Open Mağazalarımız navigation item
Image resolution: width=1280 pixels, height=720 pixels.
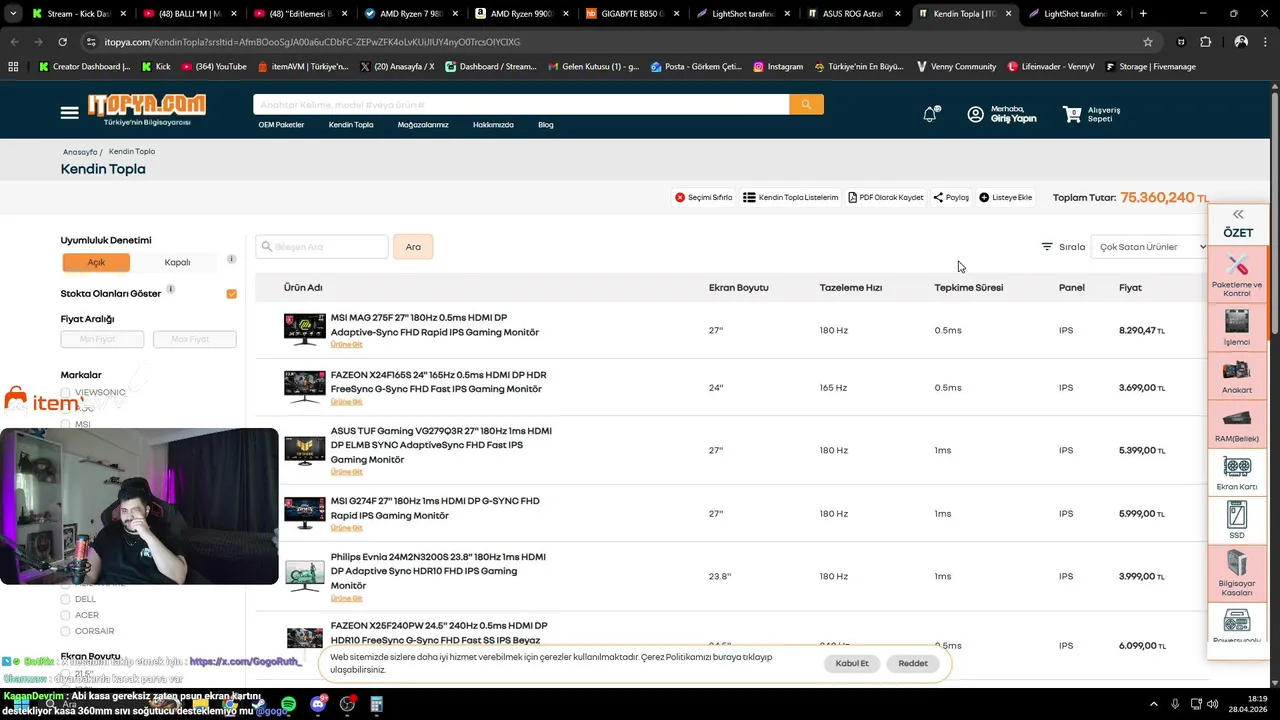[x=423, y=125]
